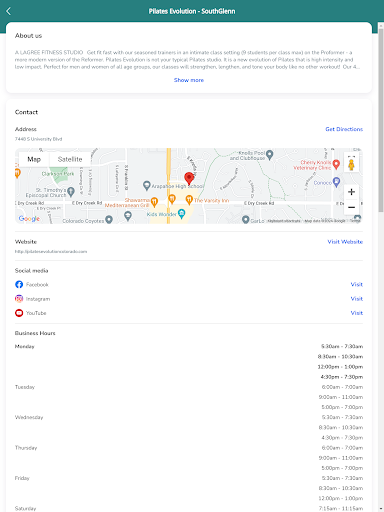Visit the Facebook page link
The width and height of the screenshot is (384, 512).
tap(357, 284)
